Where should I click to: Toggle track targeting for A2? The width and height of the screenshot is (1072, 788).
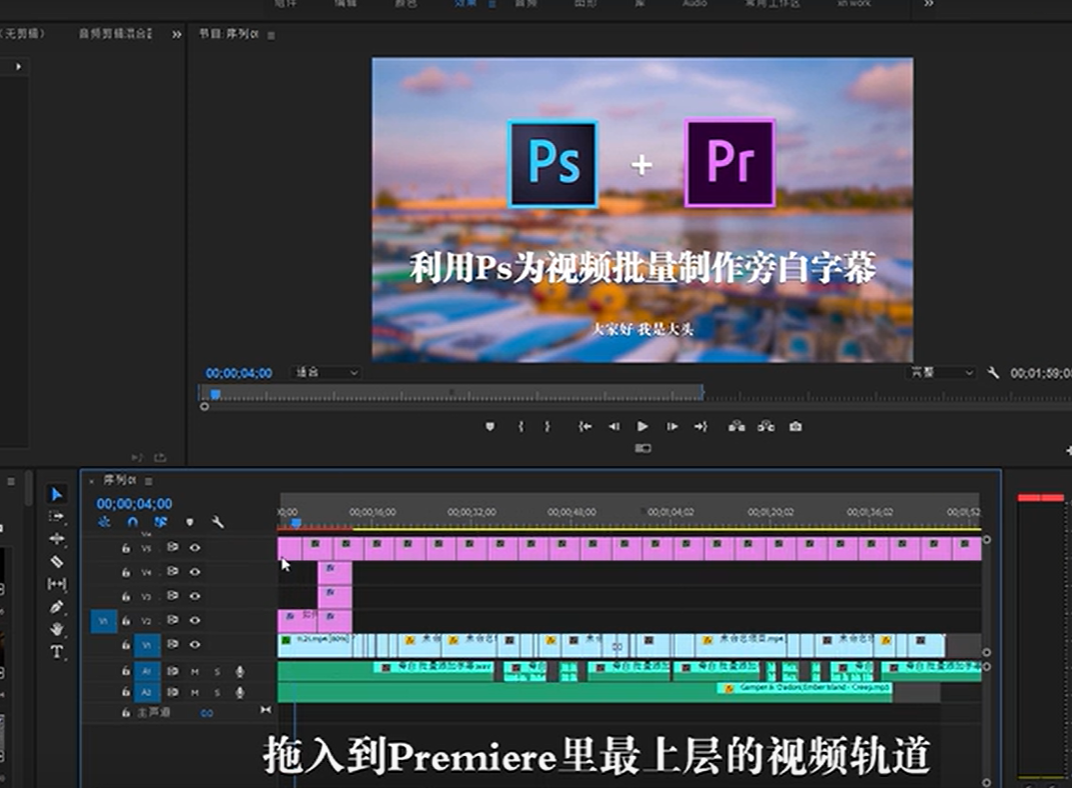point(146,692)
